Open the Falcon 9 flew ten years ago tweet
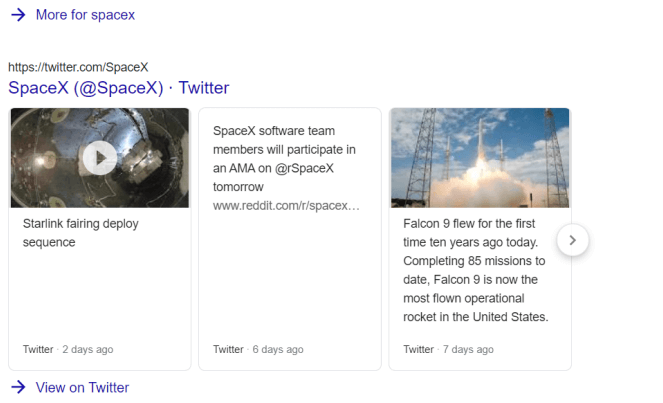Viewport: 663px width, 403px height. click(476, 270)
